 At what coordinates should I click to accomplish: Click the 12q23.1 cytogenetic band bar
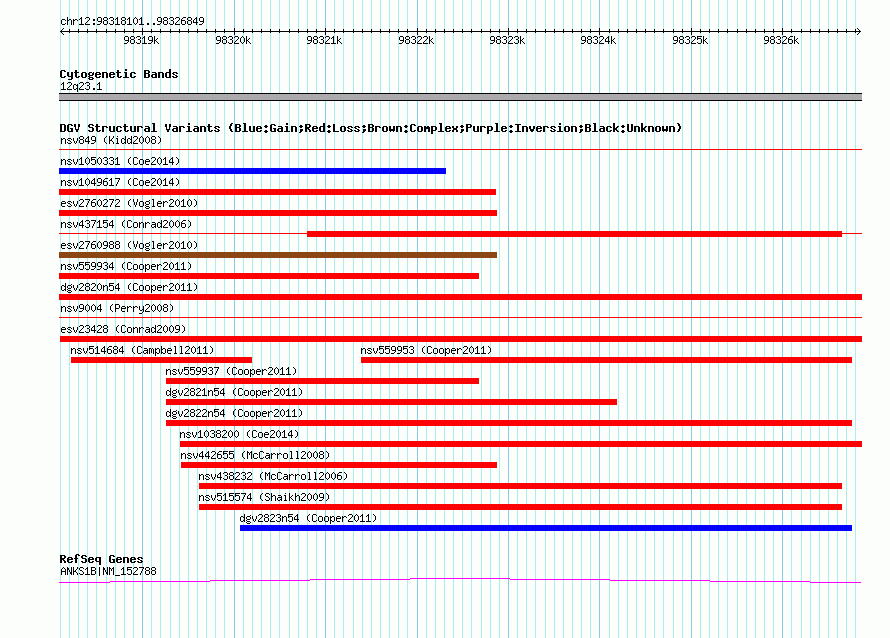tap(460, 97)
